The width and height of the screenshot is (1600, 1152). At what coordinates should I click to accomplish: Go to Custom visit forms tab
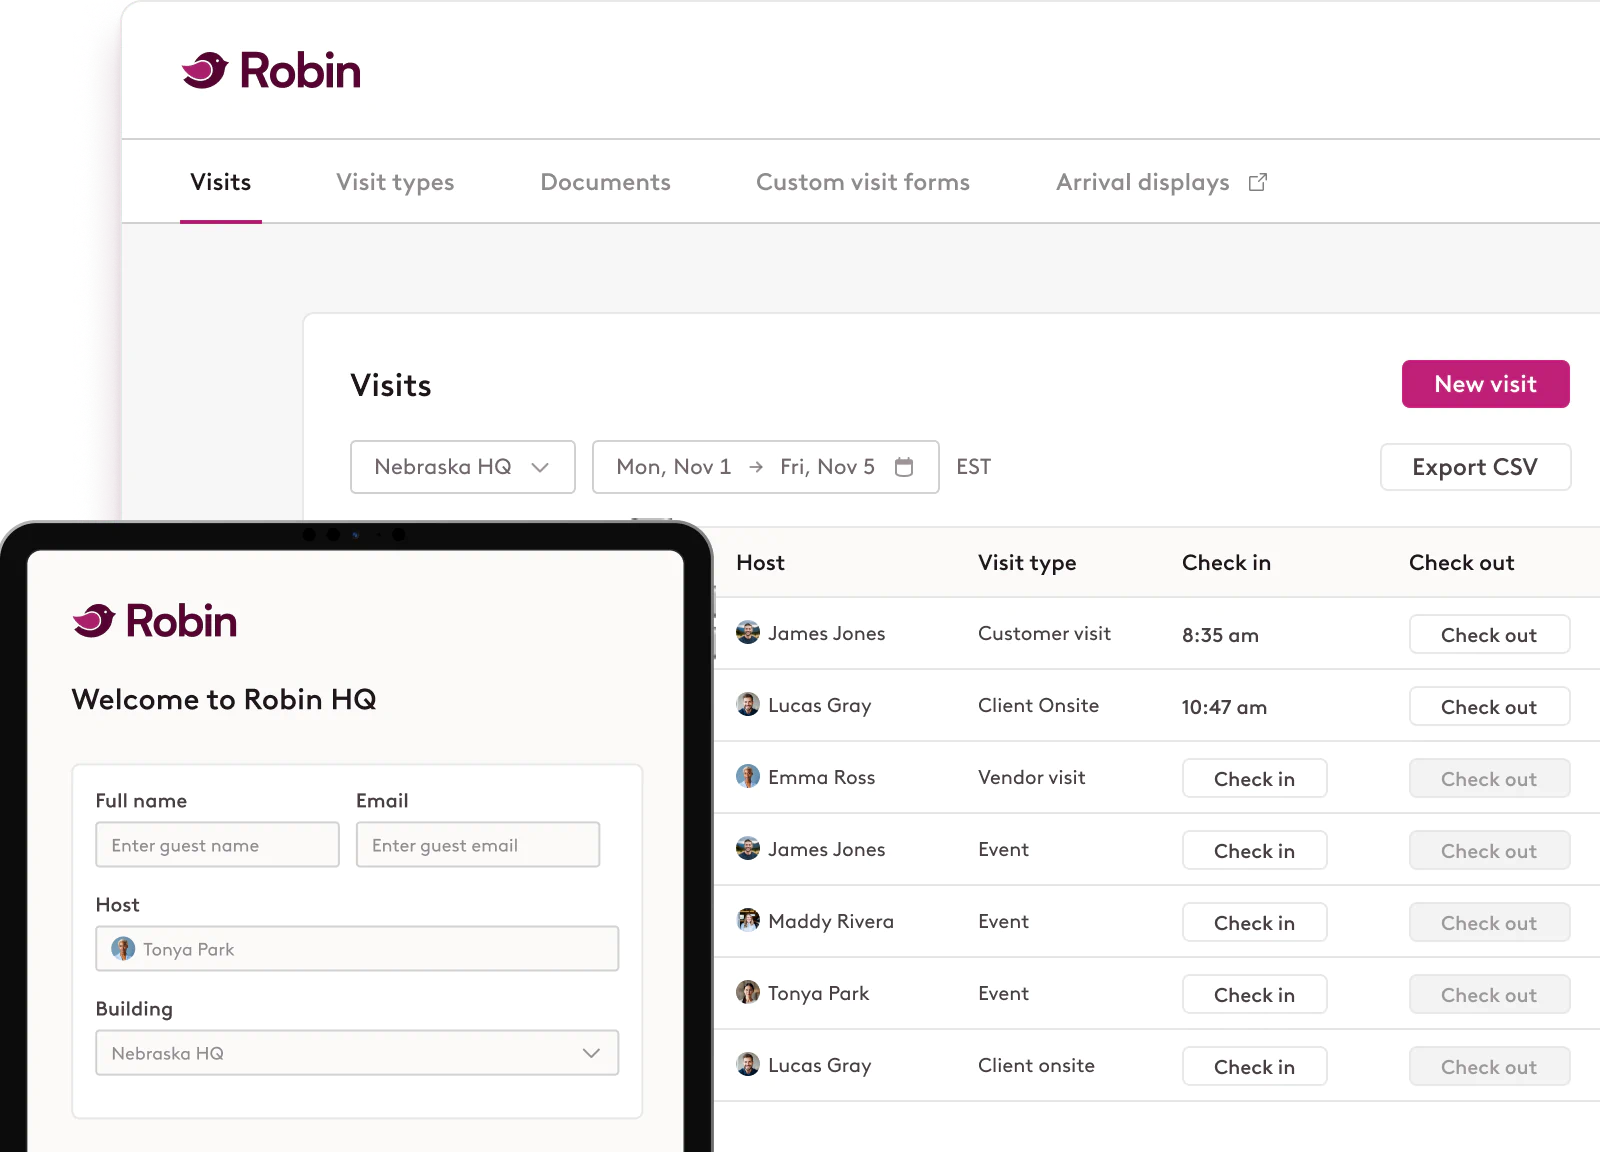(x=863, y=182)
